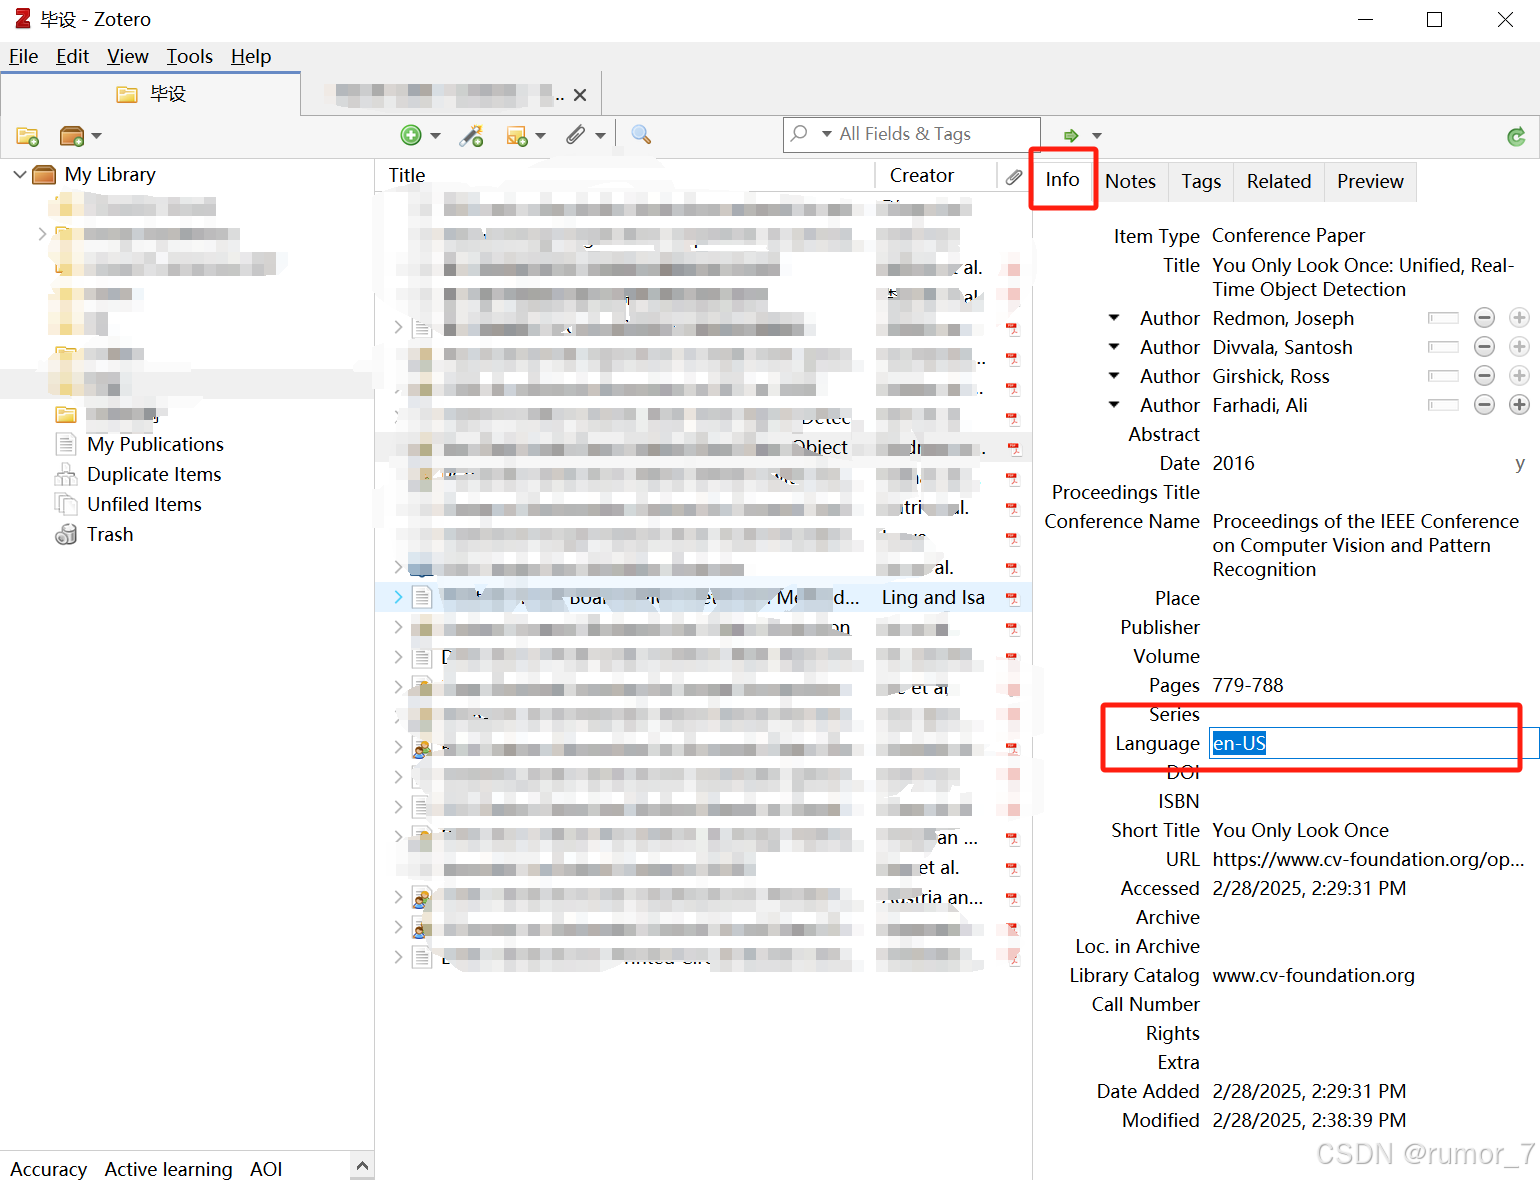Viewport: 1540px width, 1180px height.
Task: Click PDF icon on Ling and Isa row
Action: 1012,598
